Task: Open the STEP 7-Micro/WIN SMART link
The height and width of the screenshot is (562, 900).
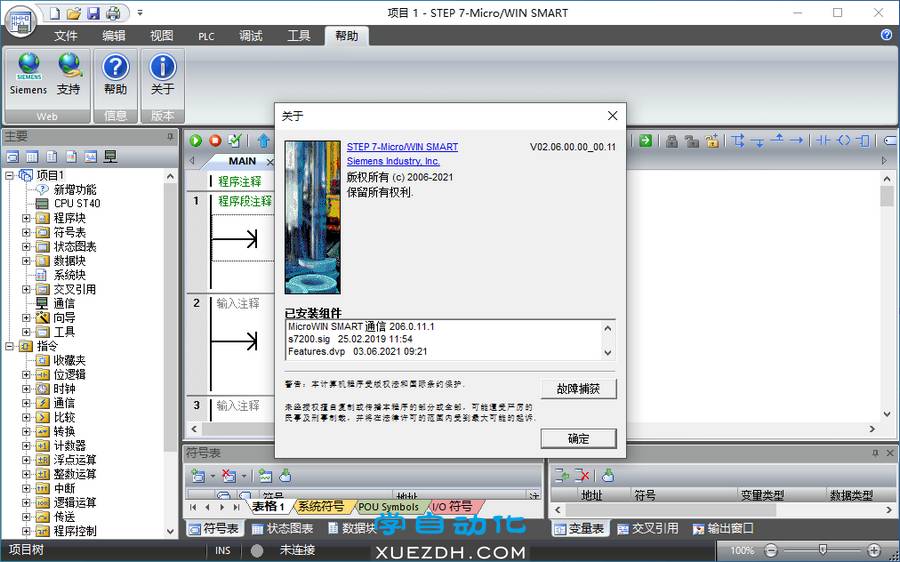Action: [x=402, y=146]
